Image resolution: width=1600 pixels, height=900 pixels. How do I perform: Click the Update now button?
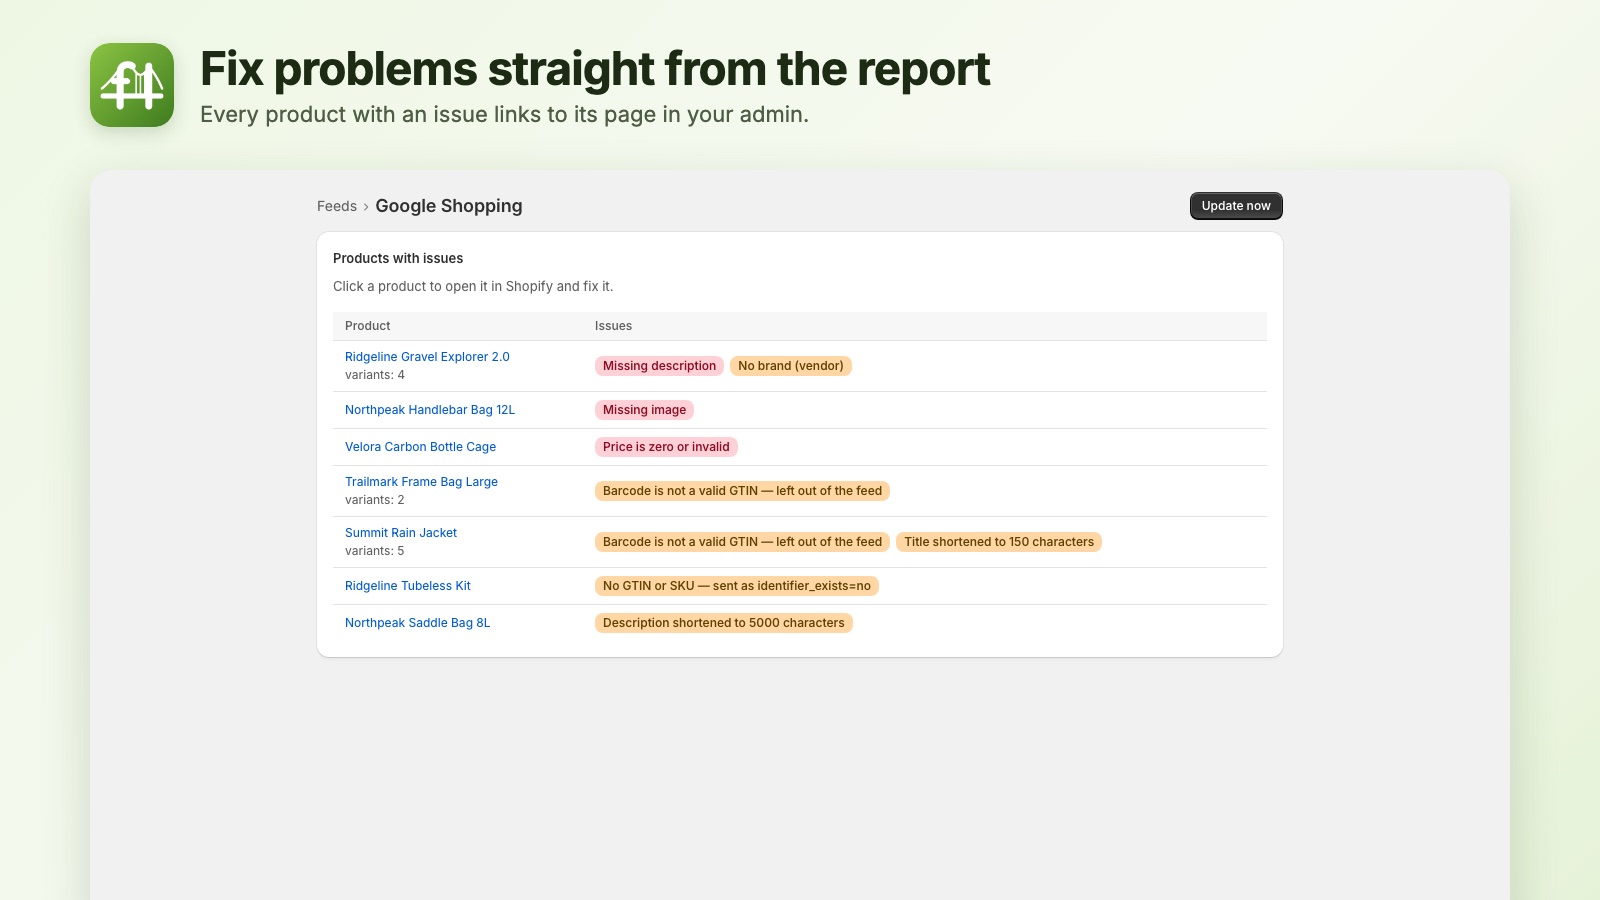(1236, 206)
